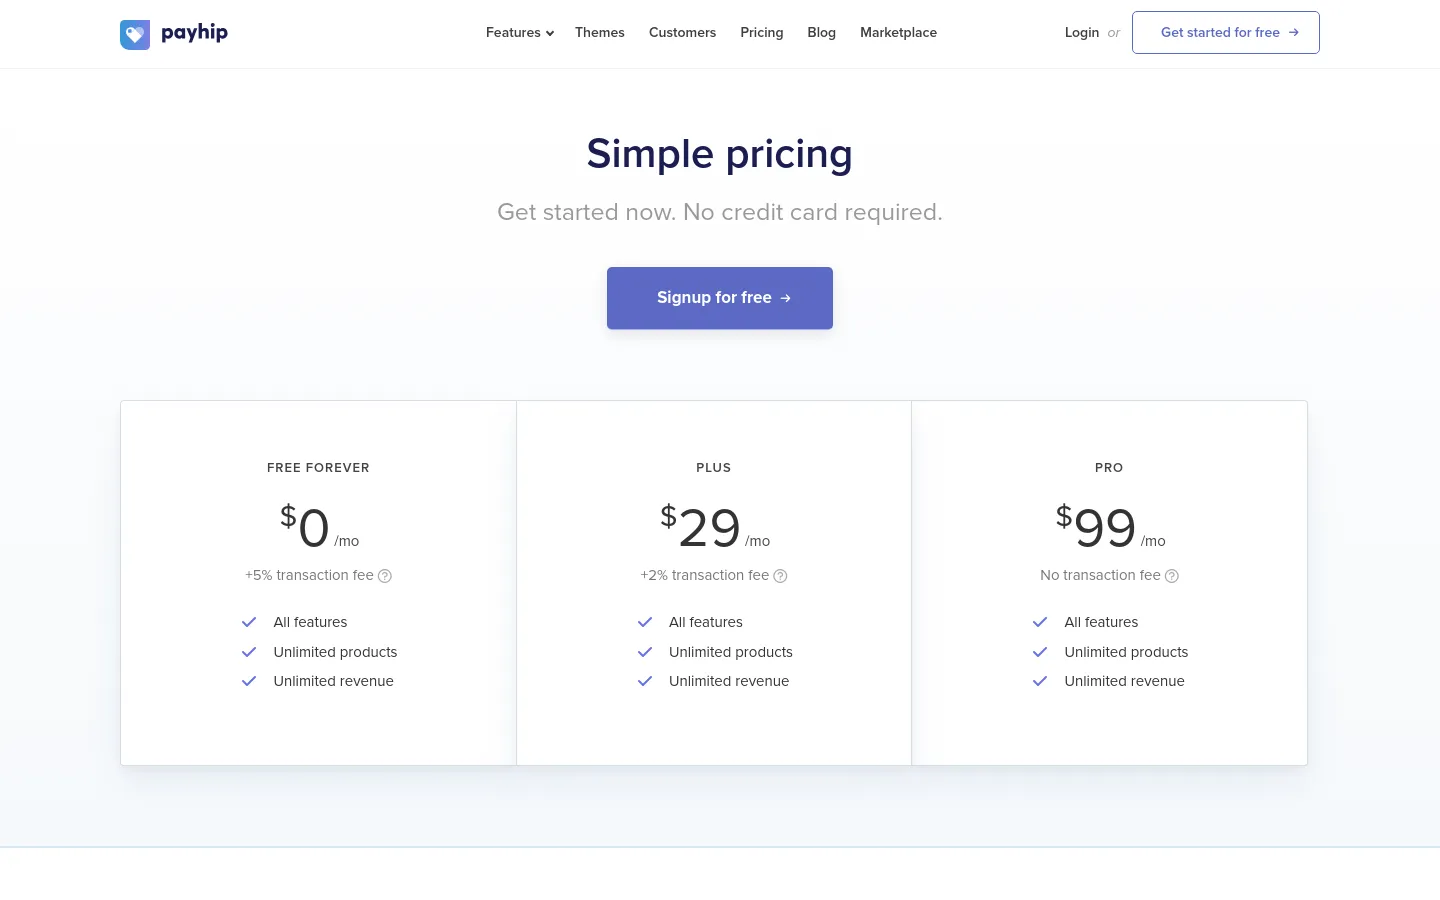Click checkmark beside Pro Unlimited revenue
The image size is (1440, 900).
tap(1040, 681)
